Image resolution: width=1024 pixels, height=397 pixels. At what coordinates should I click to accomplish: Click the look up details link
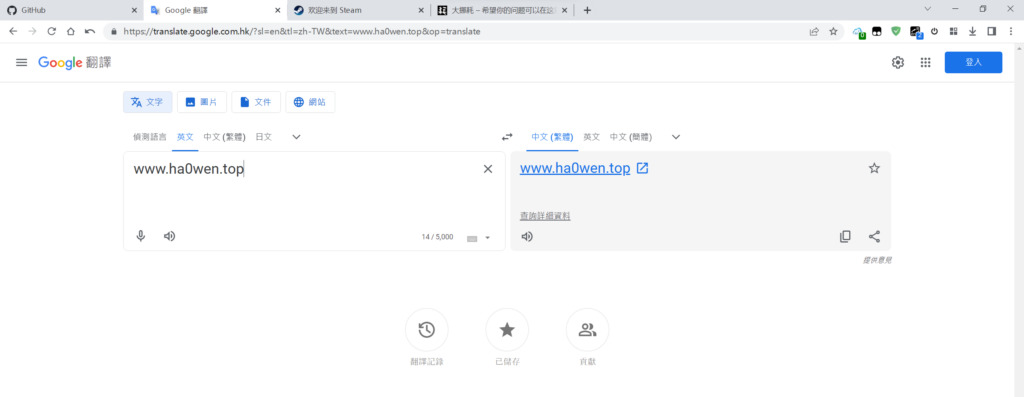point(545,216)
